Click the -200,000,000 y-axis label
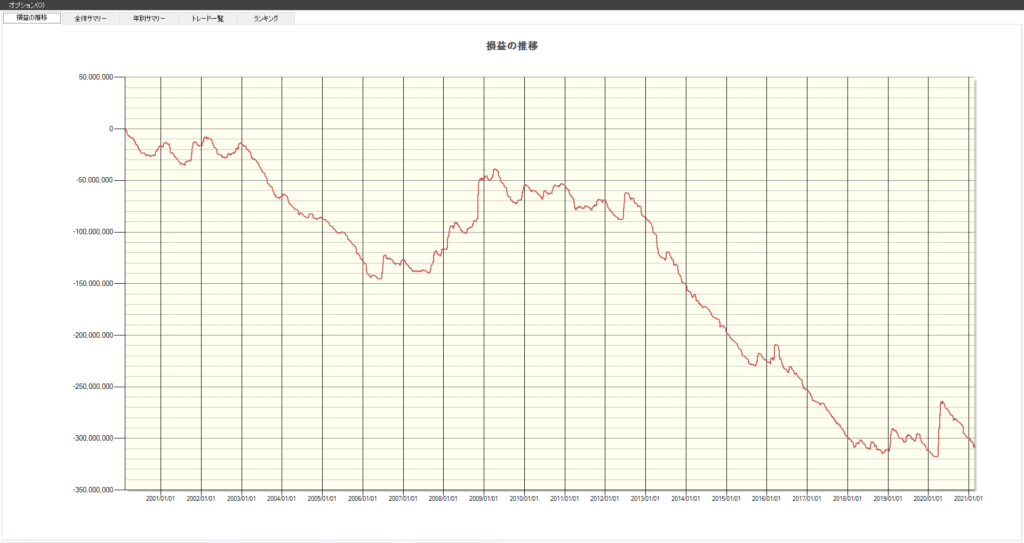Screen dimensions: 1024x543 pyautogui.click(x=93, y=335)
